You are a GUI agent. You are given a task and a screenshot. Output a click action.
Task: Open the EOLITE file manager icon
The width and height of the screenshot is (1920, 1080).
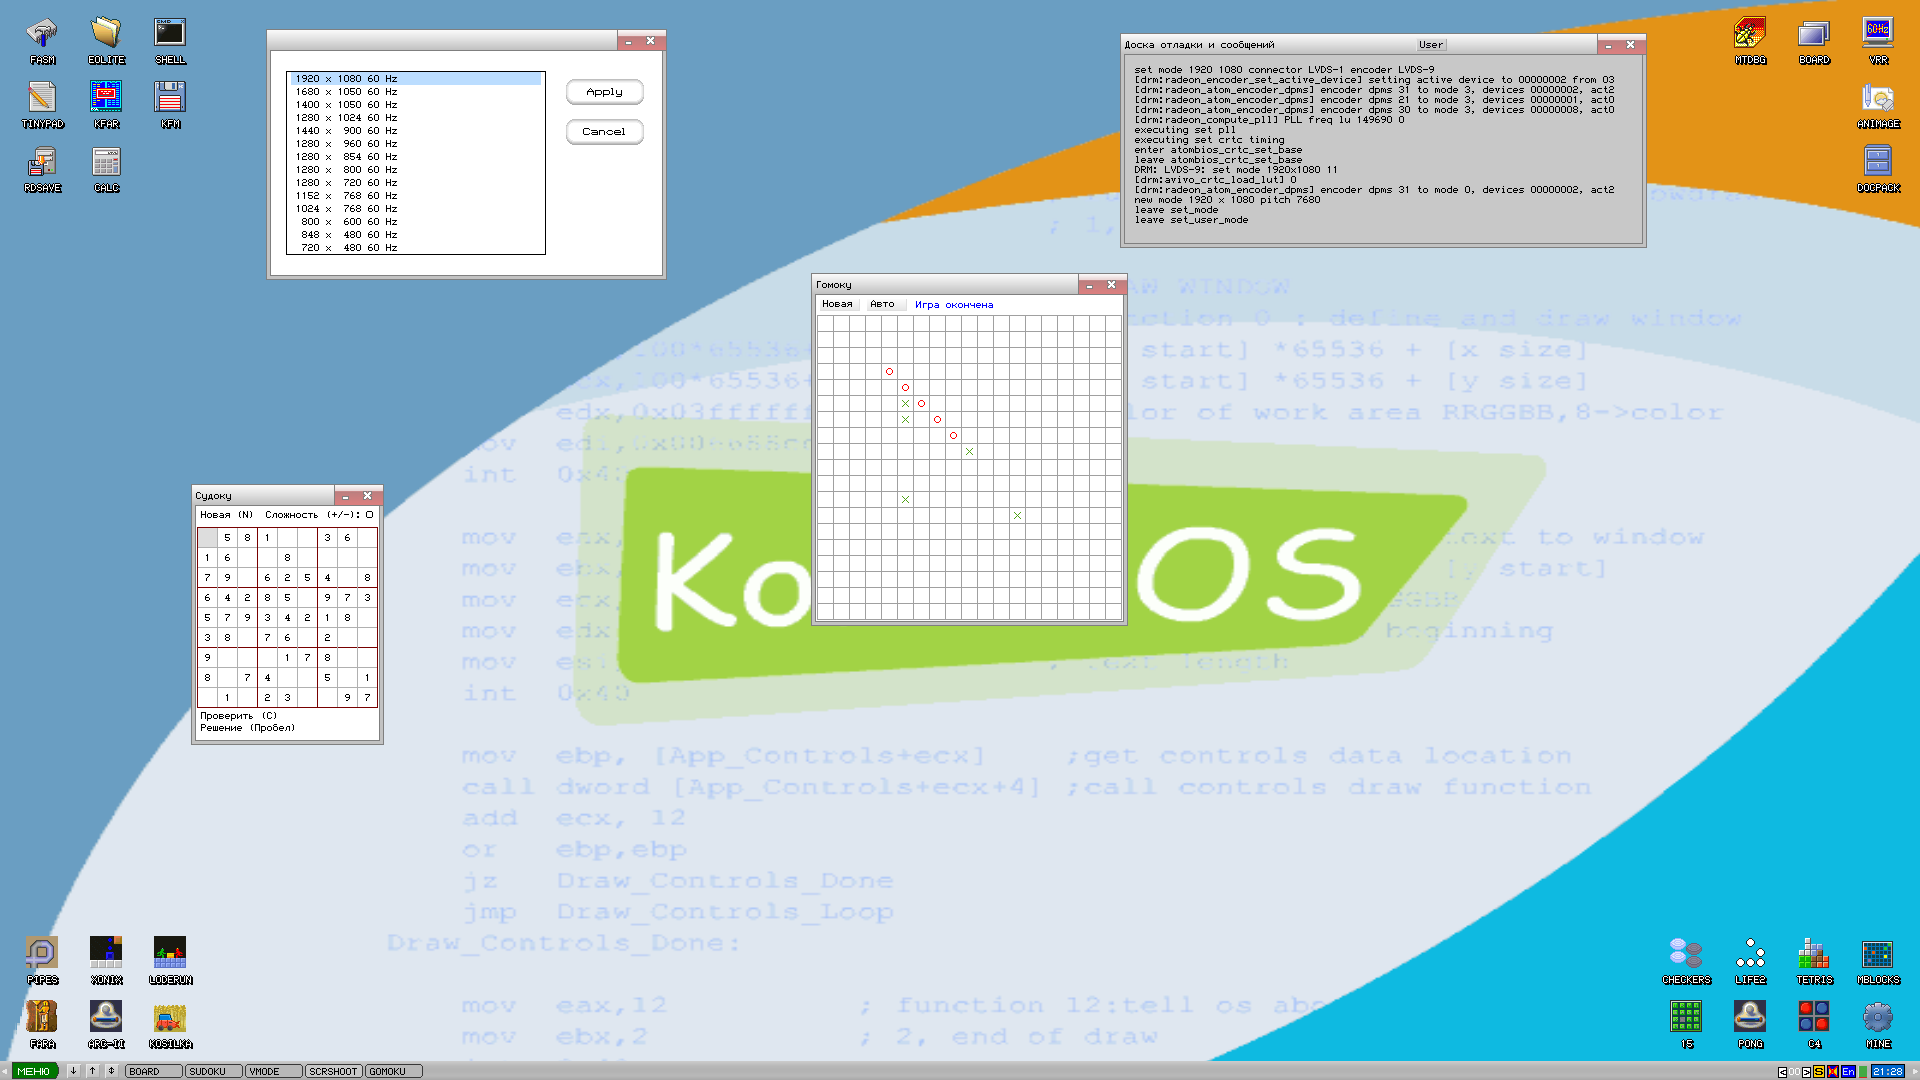106,40
